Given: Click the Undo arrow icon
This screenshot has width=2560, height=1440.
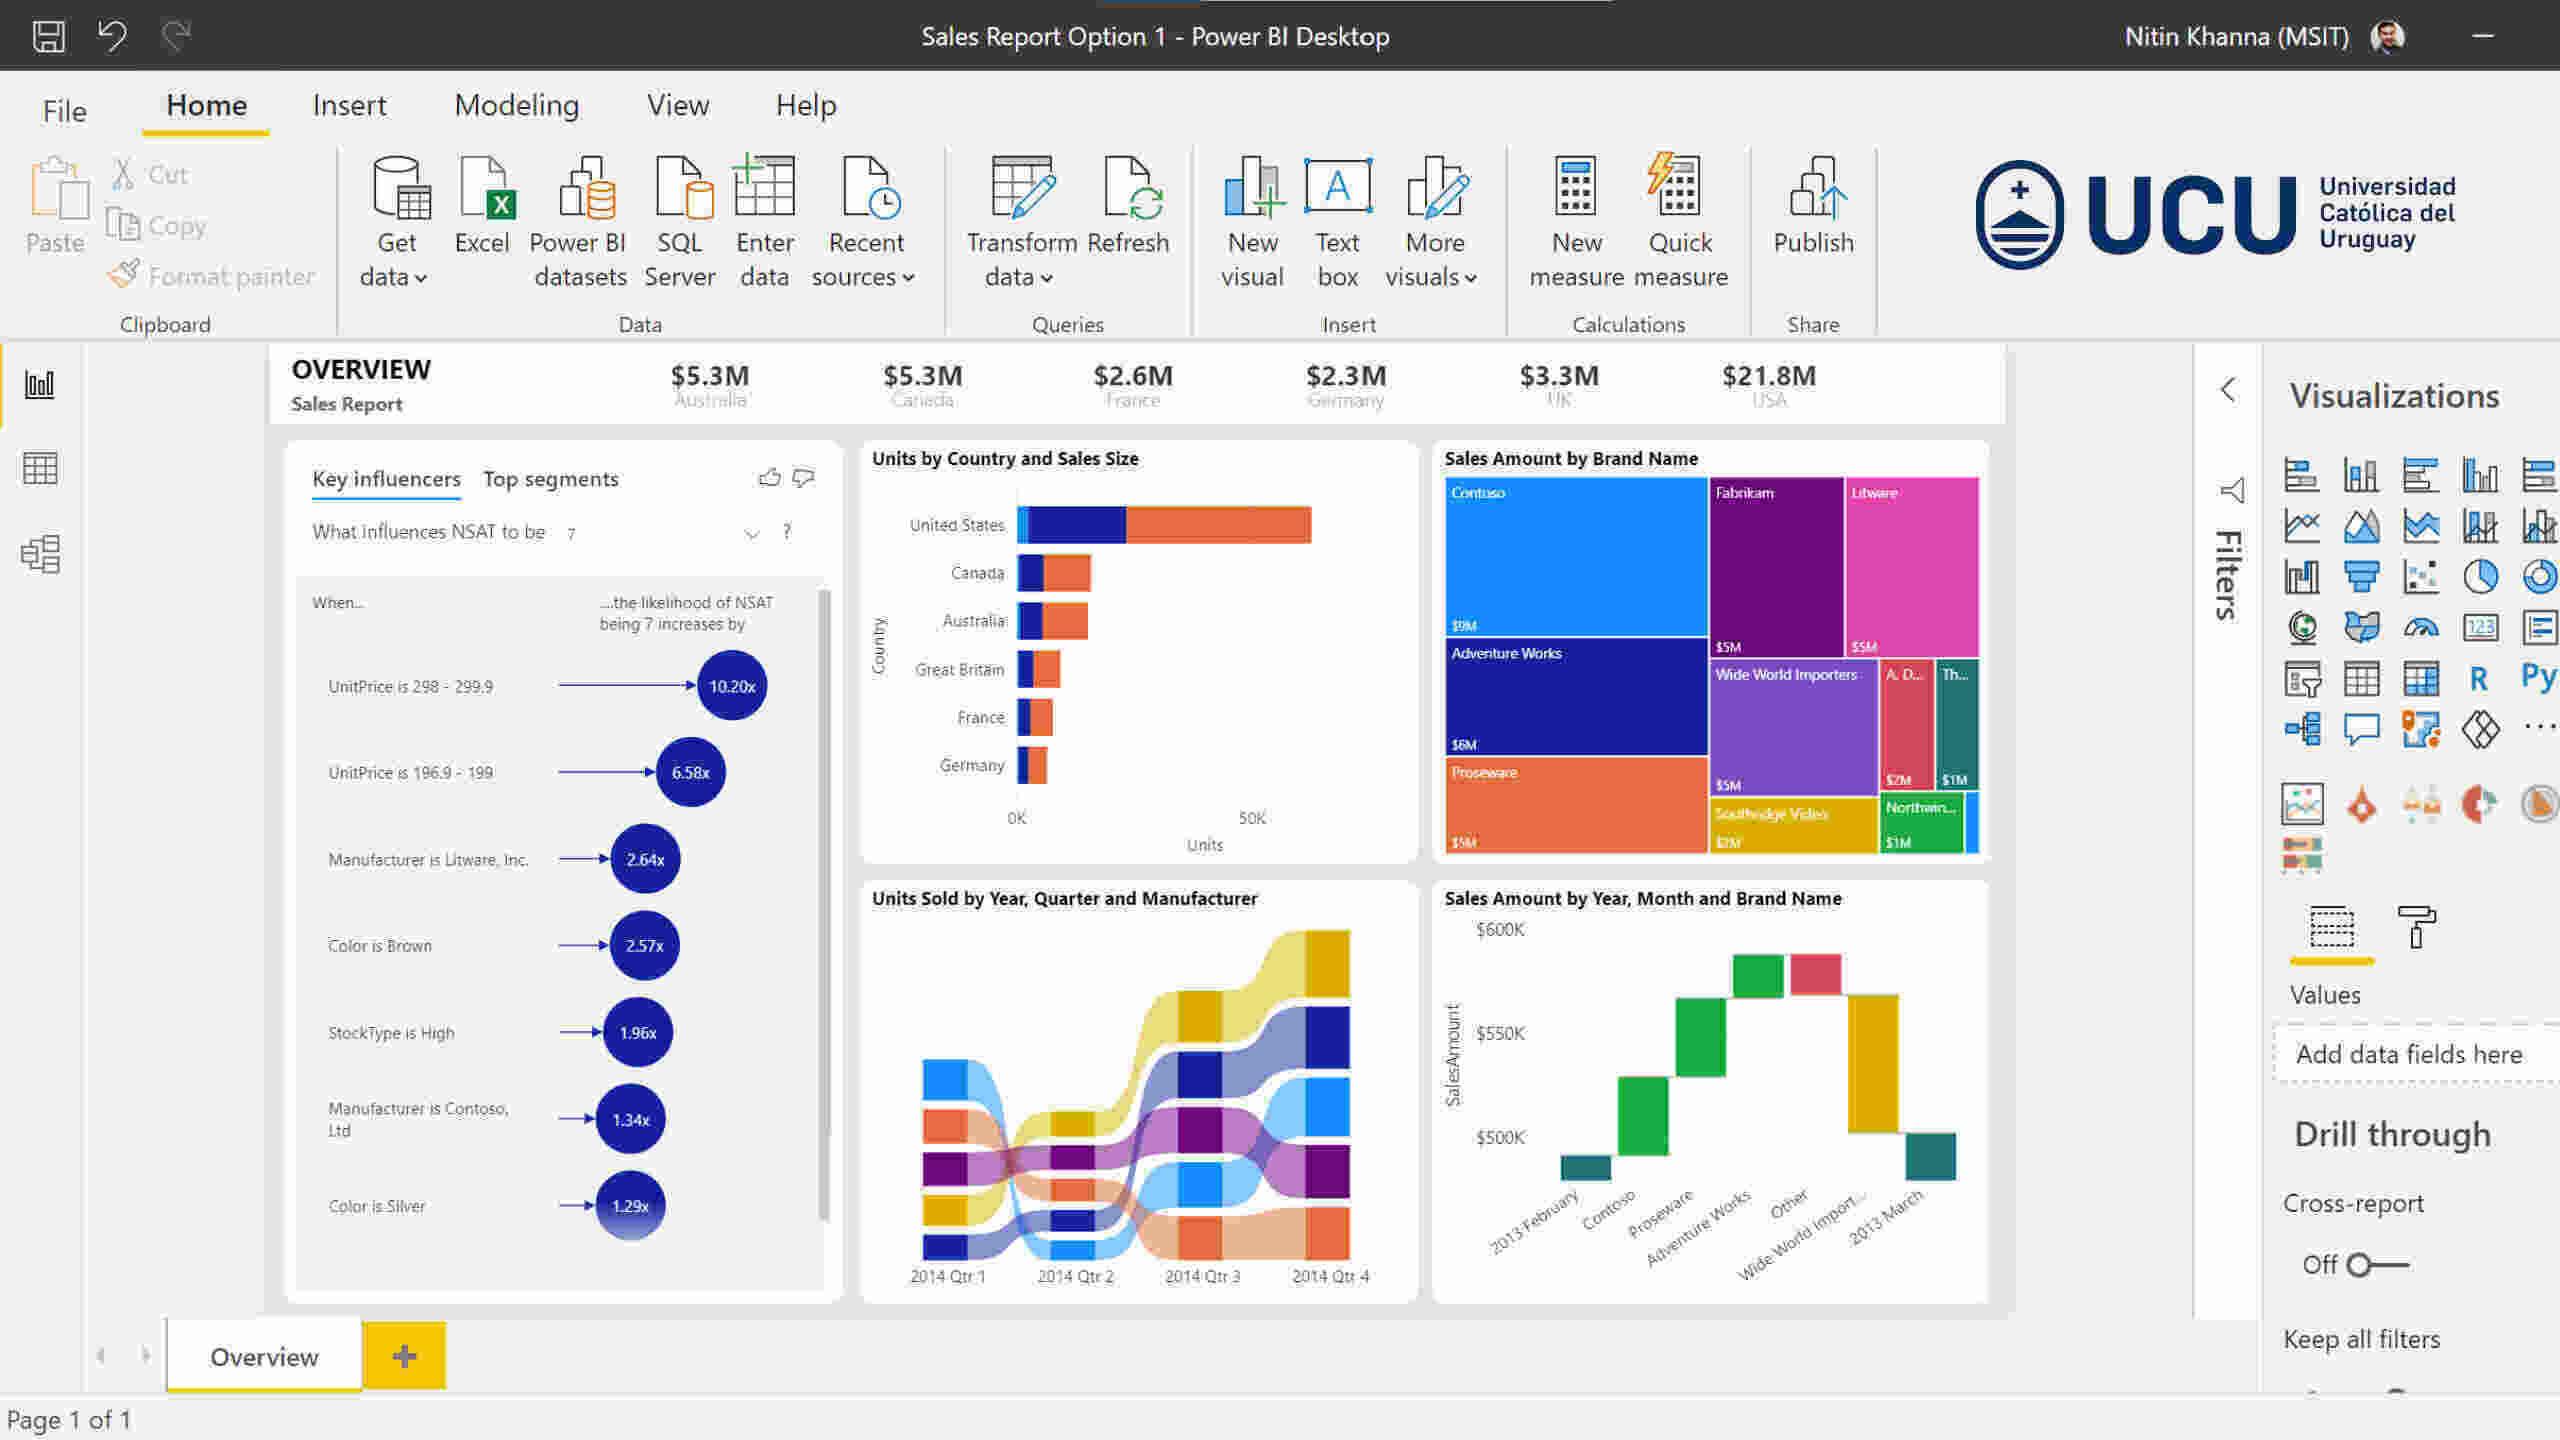Looking at the screenshot, I should 112,36.
